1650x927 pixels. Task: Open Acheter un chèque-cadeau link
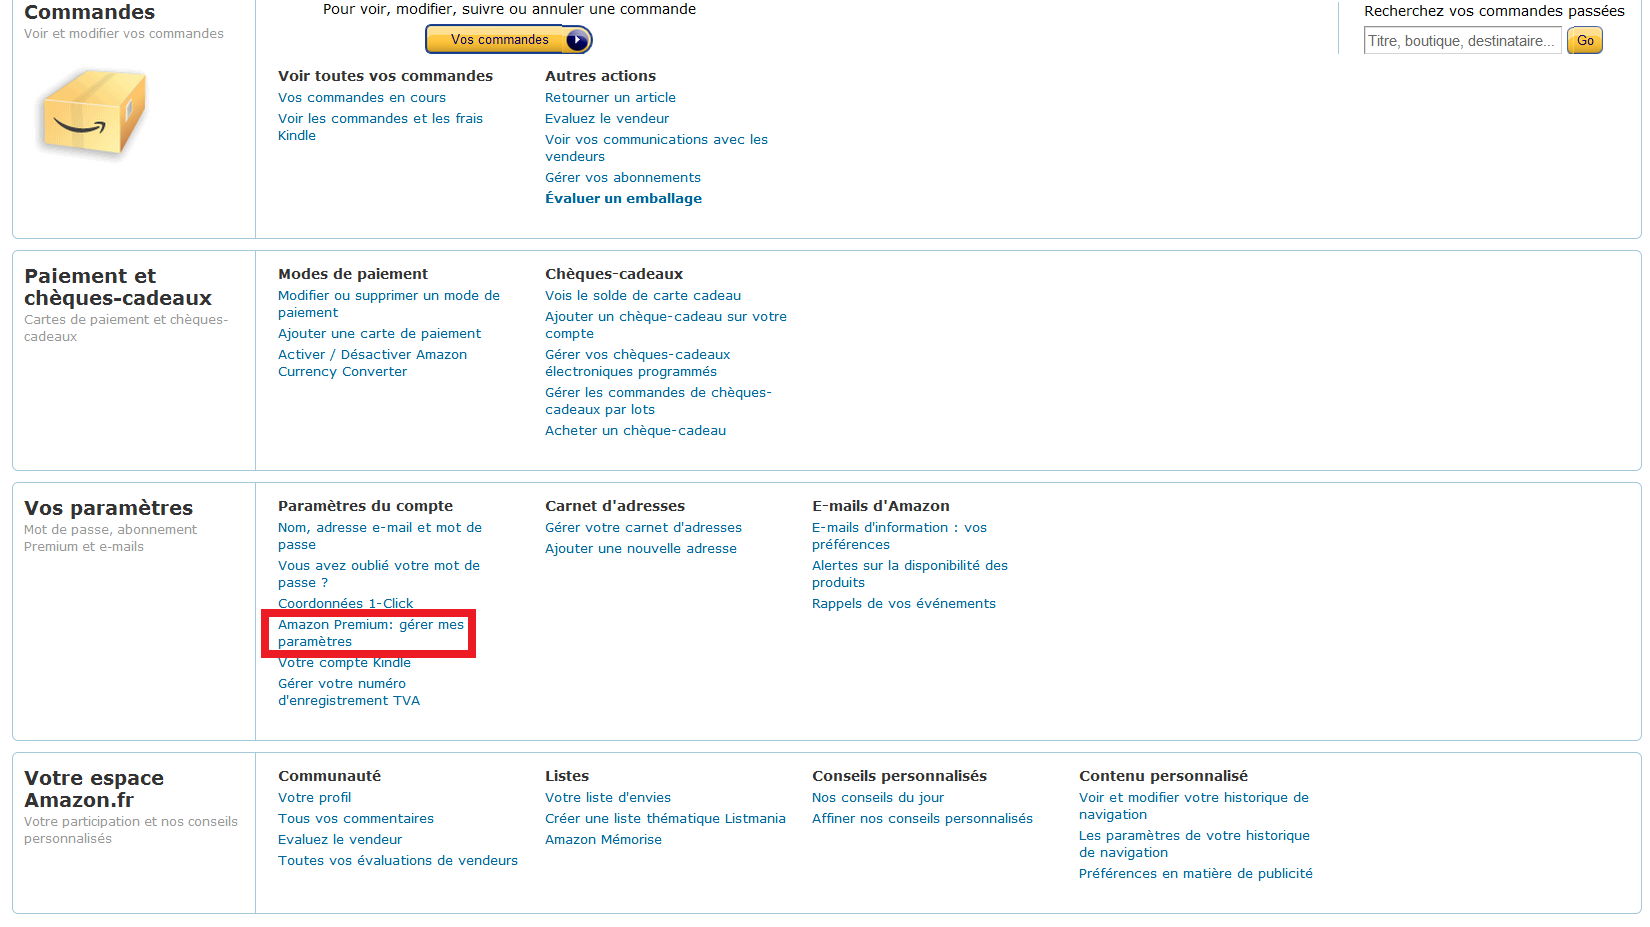tap(635, 431)
